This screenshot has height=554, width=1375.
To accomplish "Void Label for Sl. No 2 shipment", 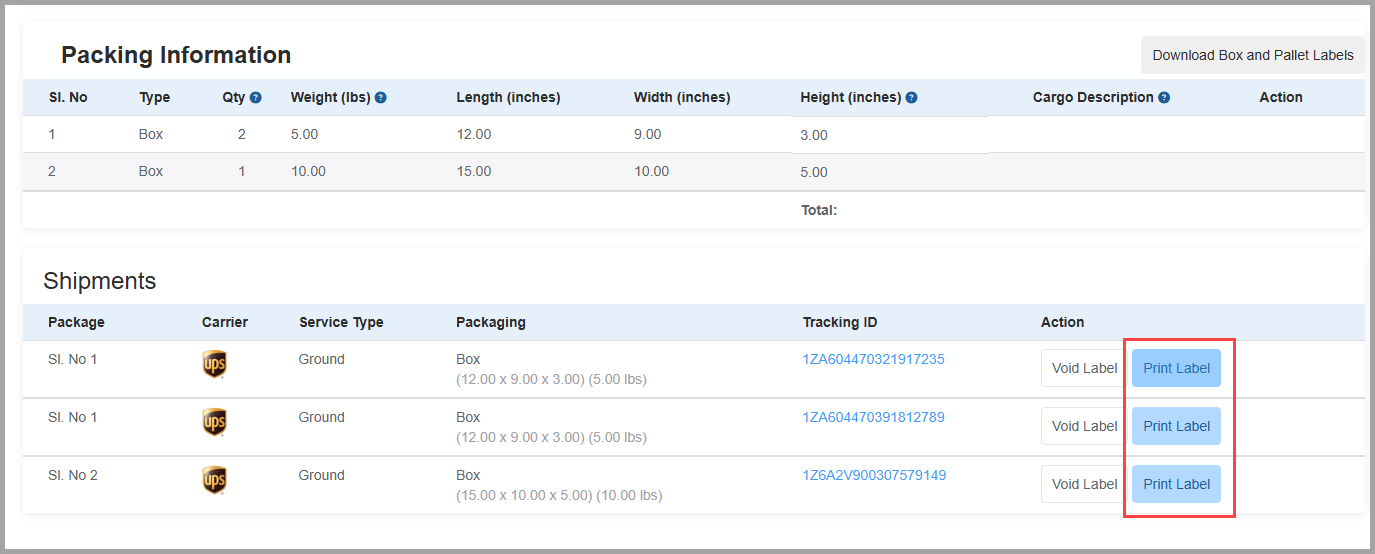I will tap(1084, 484).
